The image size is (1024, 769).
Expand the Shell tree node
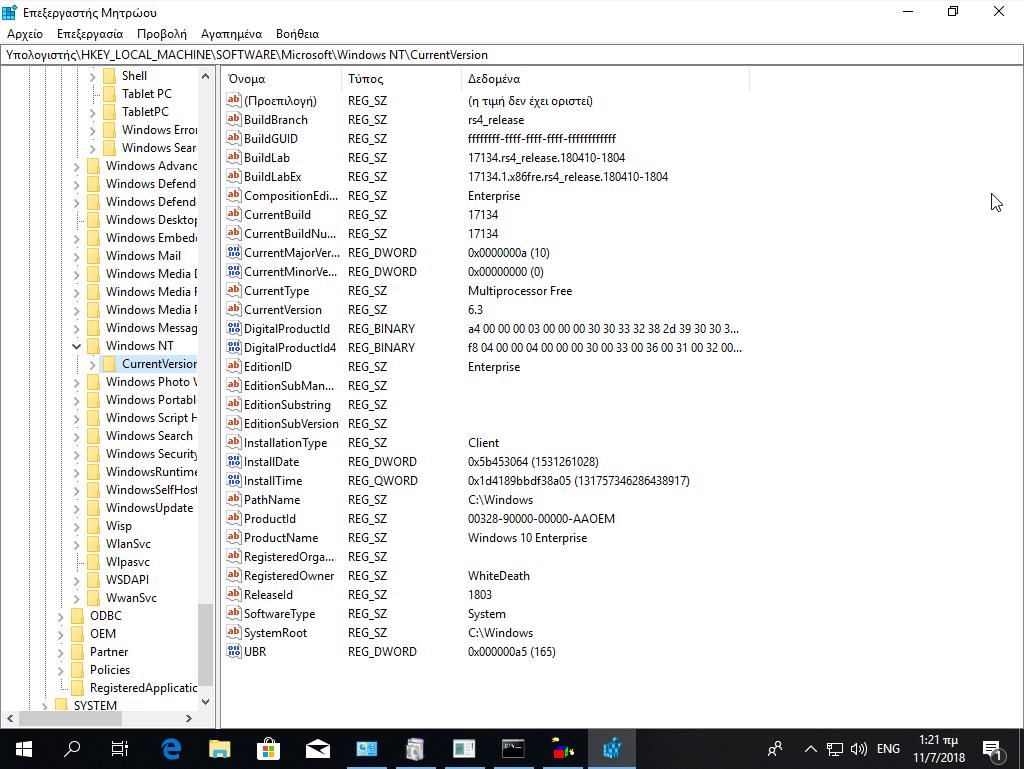(x=92, y=76)
